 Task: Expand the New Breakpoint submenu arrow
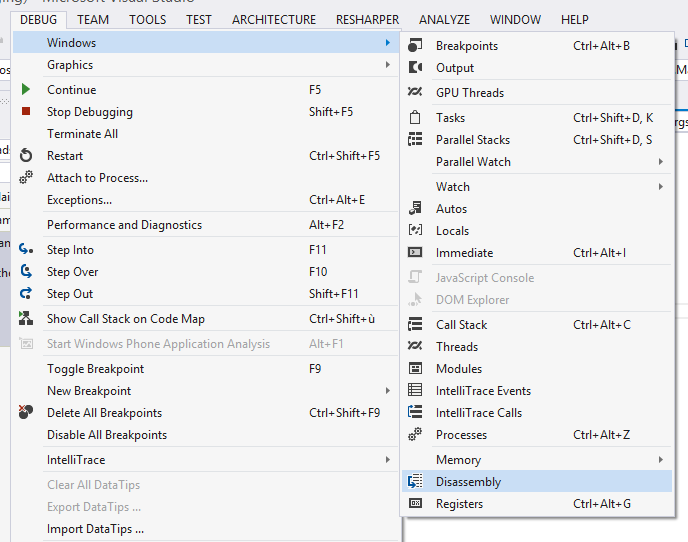[388, 391]
